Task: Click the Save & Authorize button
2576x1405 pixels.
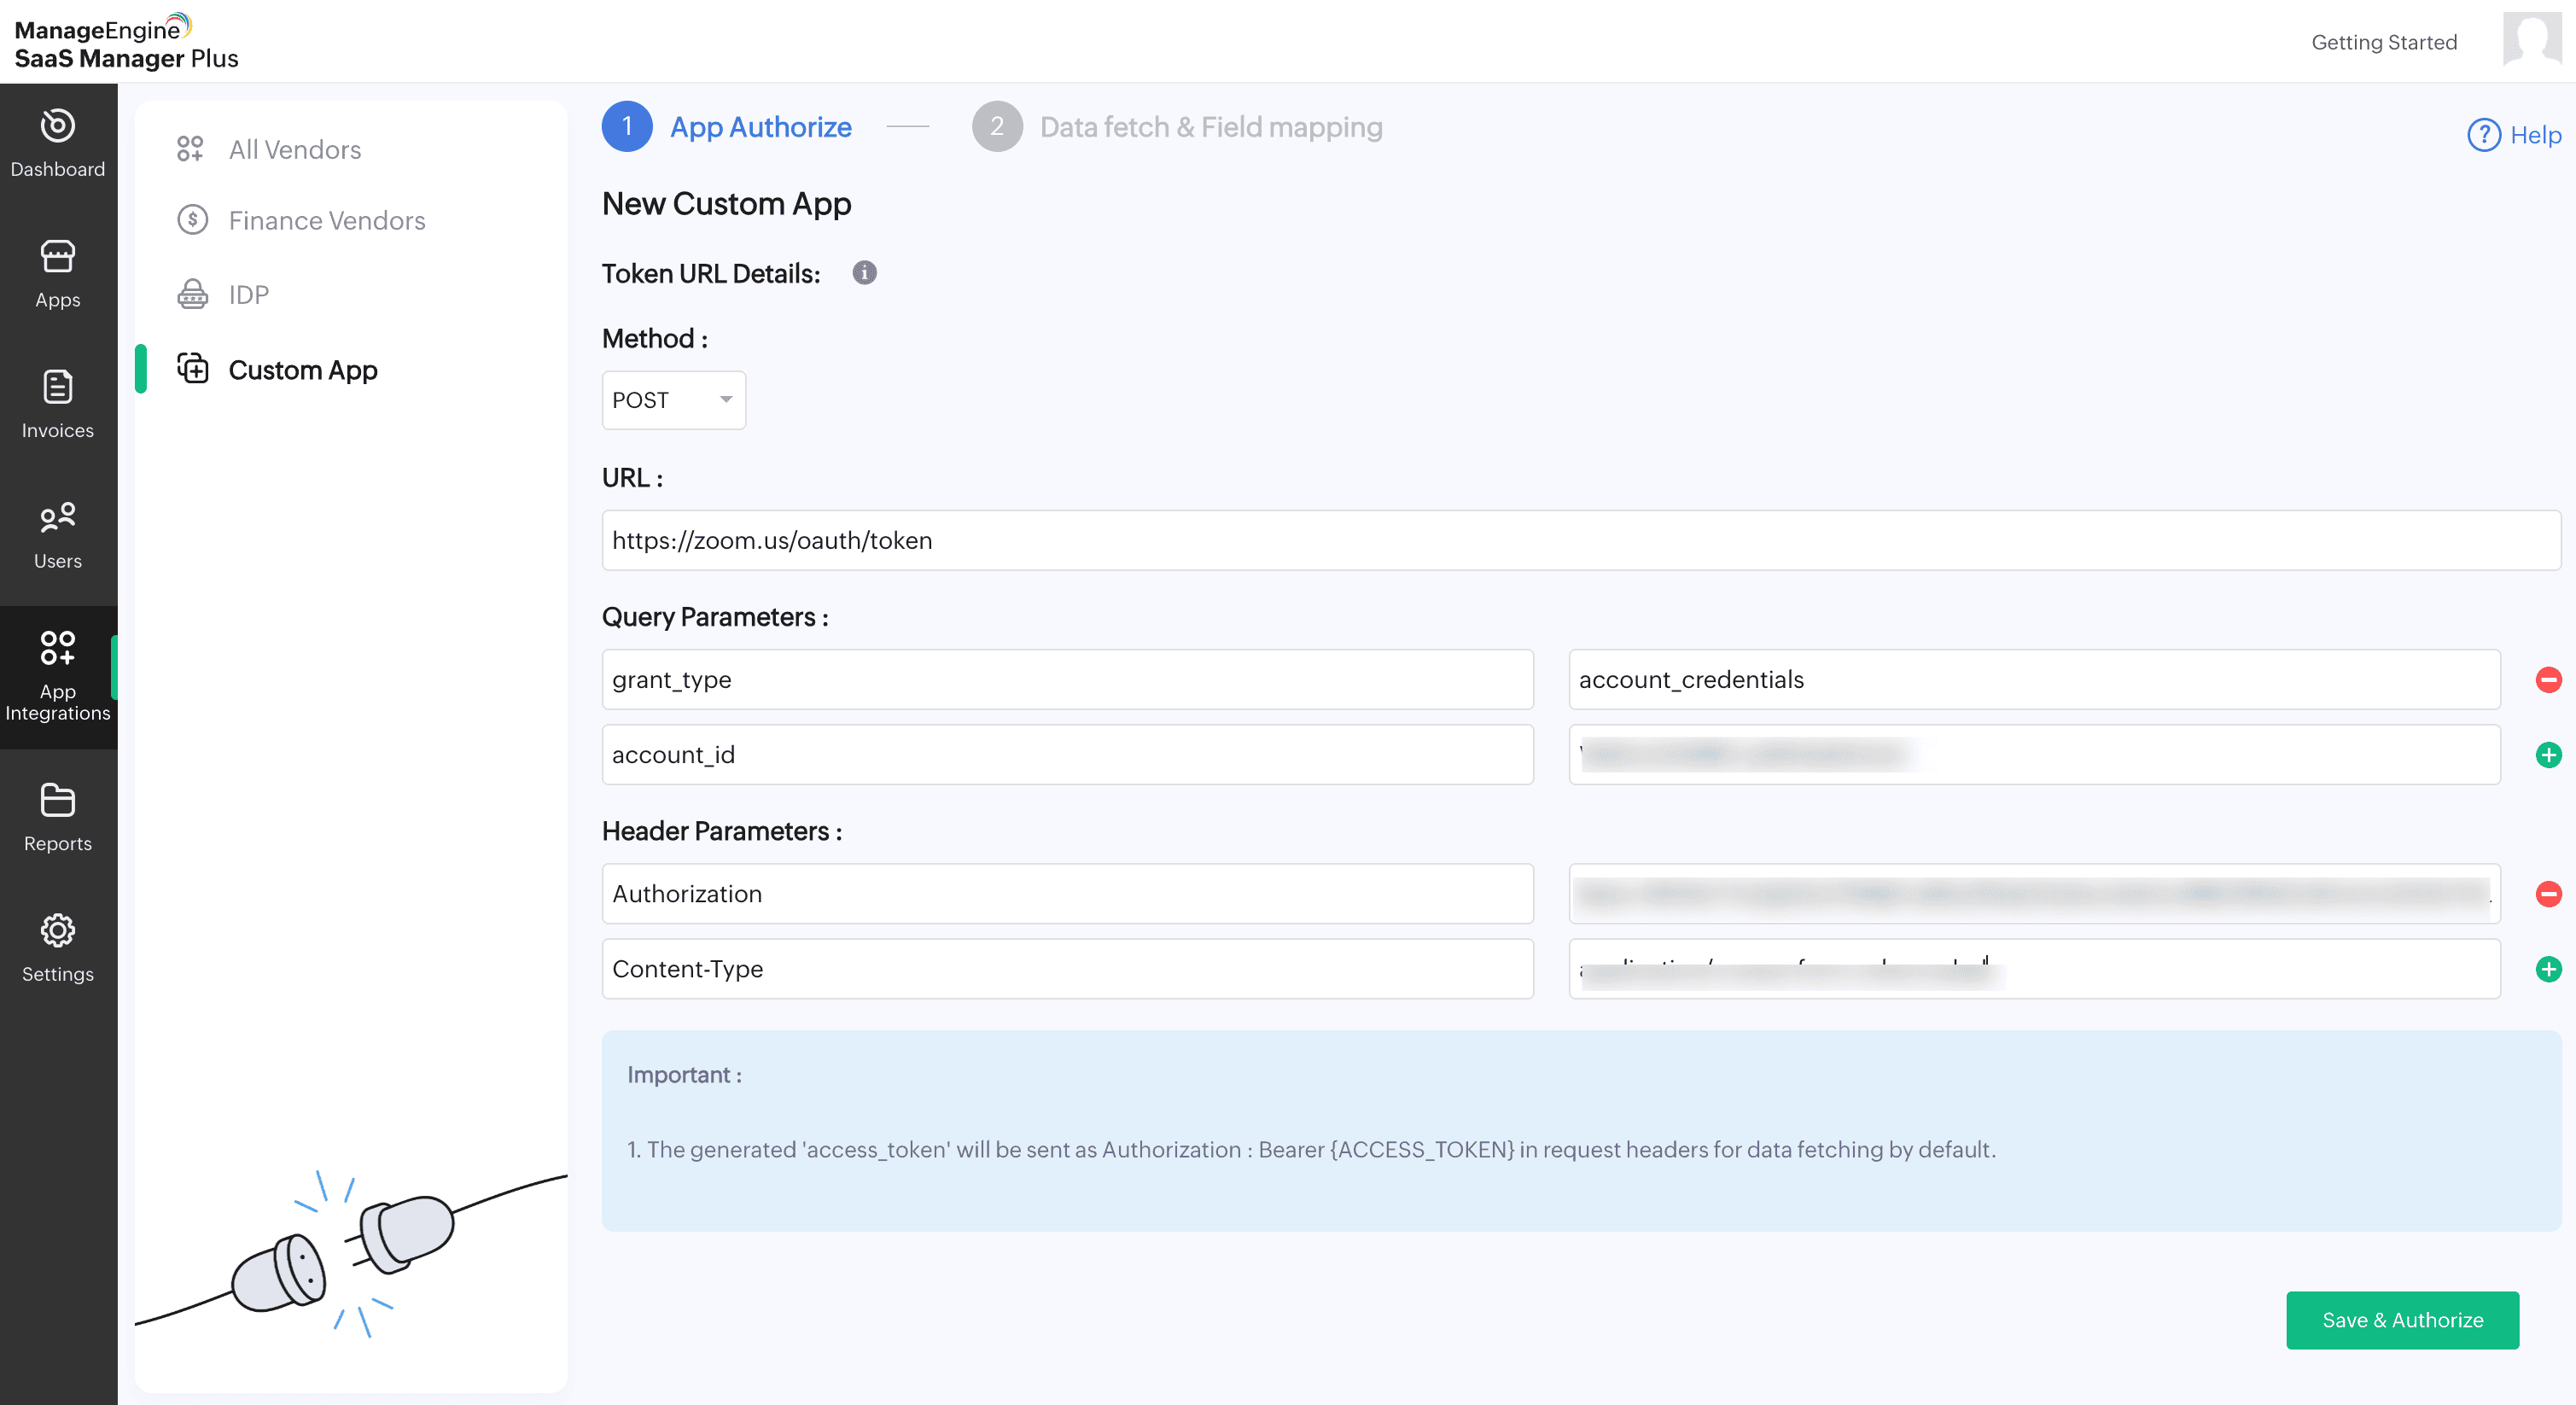Action: pos(2401,1319)
